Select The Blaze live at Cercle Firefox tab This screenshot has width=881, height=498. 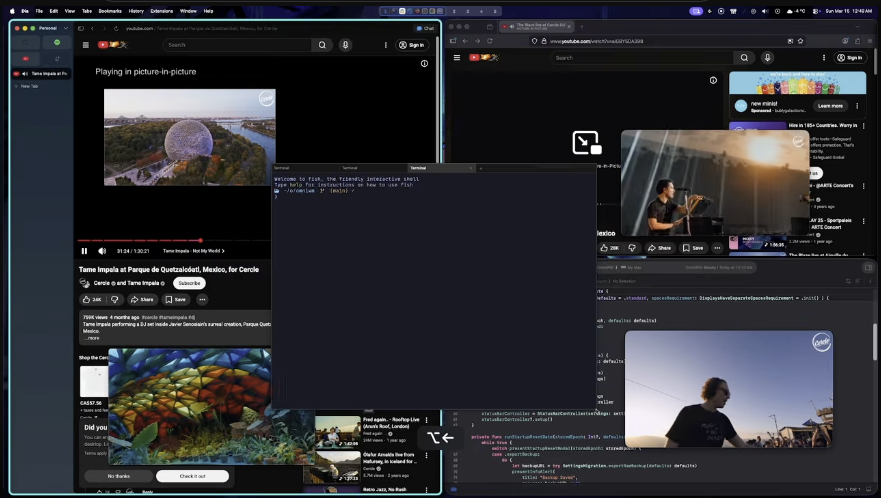[537, 26]
